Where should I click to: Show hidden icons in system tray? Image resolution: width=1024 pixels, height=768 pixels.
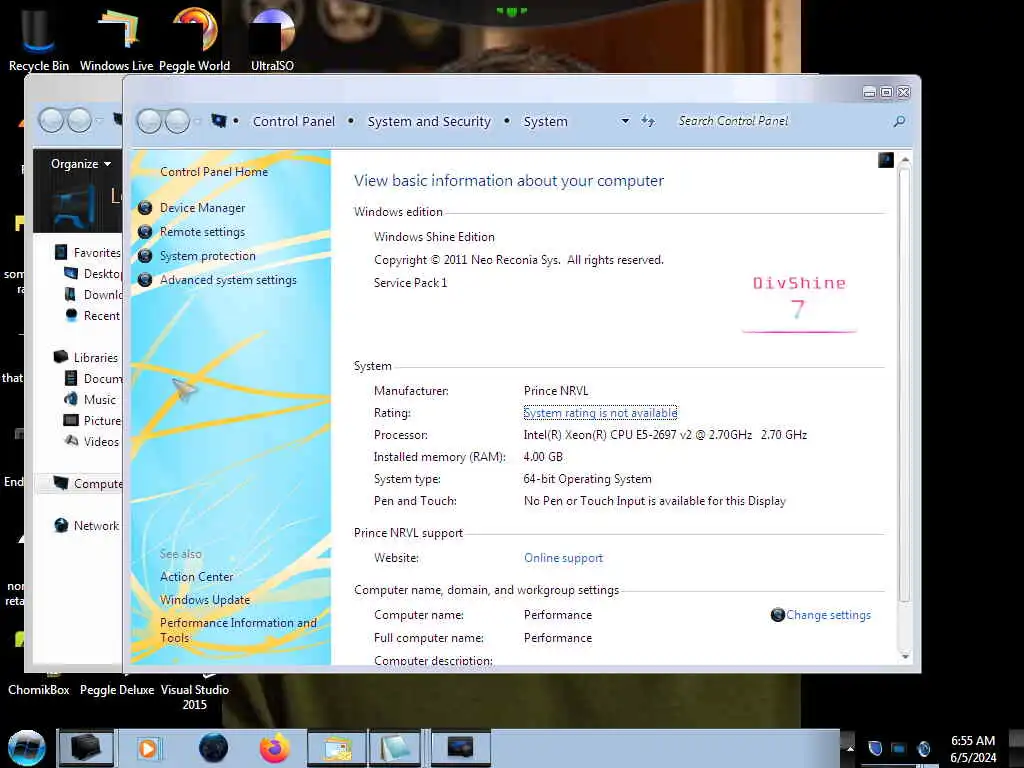click(x=850, y=748)
